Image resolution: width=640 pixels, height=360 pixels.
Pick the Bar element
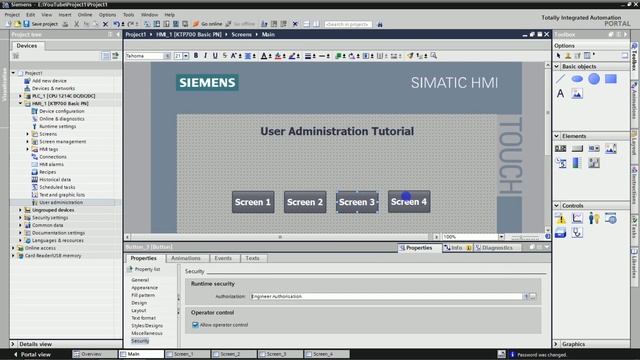pyautogui.click(x=577, y=163)
